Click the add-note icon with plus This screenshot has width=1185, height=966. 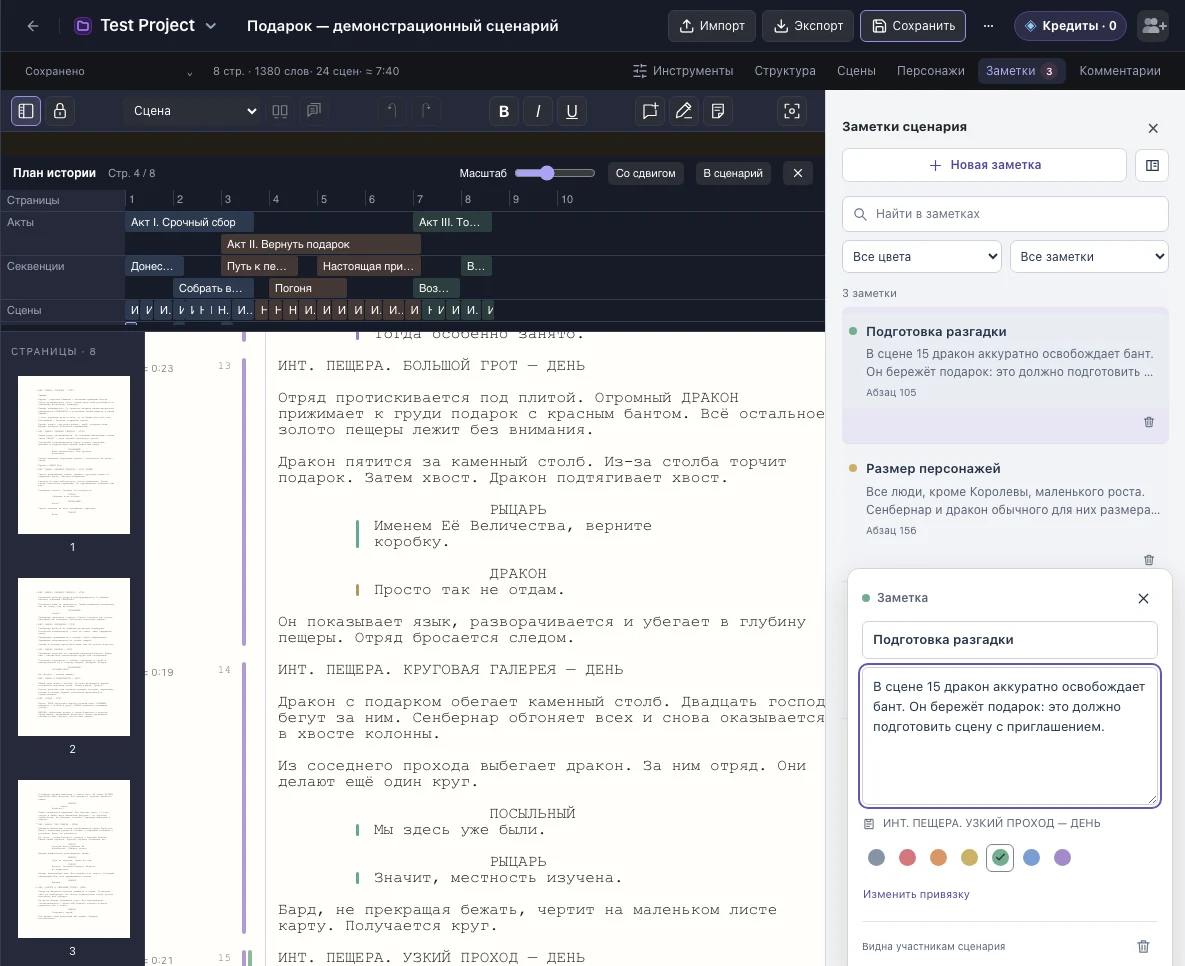(650, 111)
